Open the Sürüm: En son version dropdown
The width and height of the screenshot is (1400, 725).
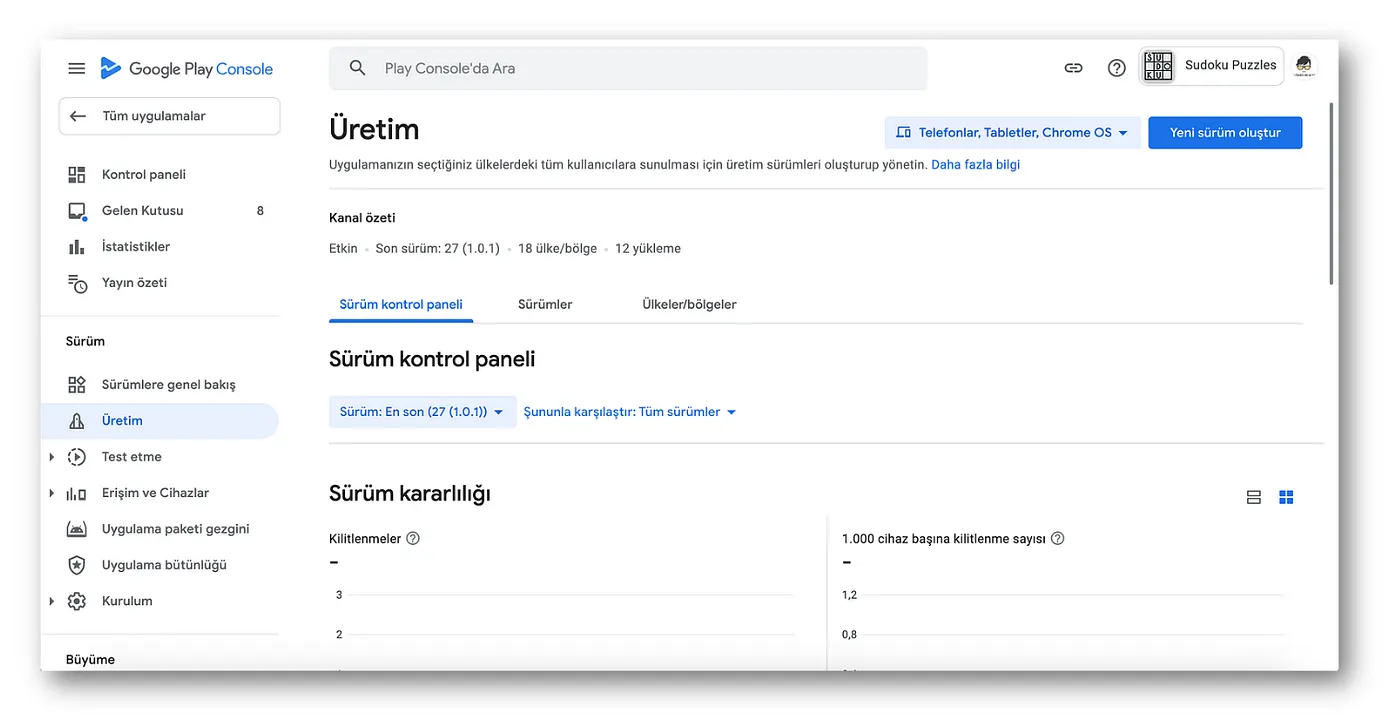coord(421,412)
